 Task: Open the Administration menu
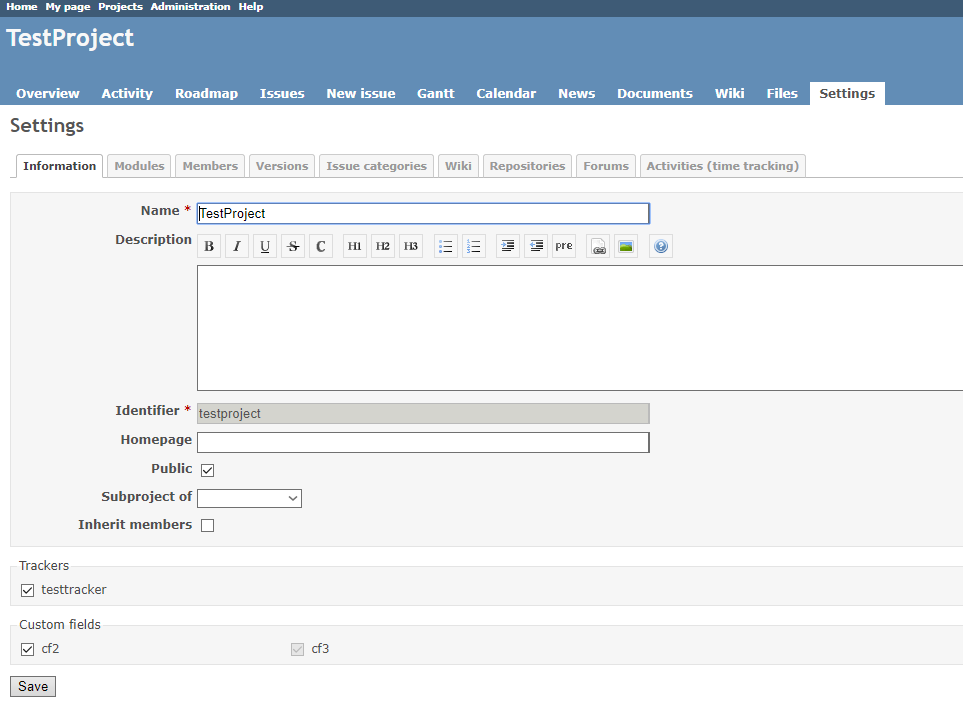[x=190, y=7]
